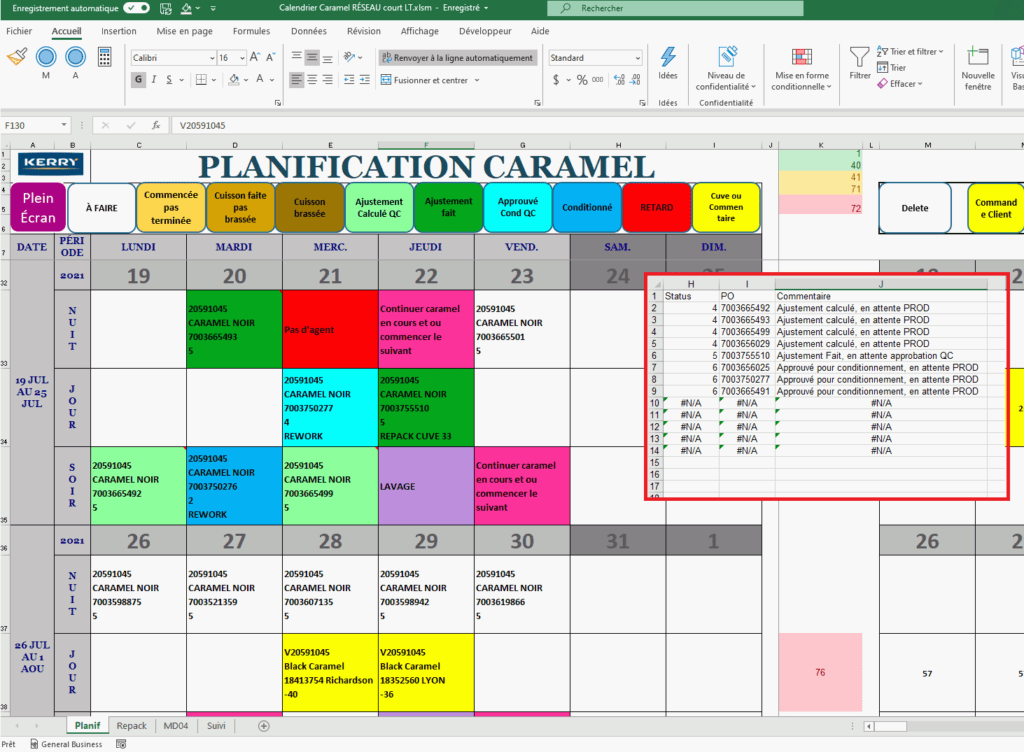Select the format painter (Reproduire la mise en forme)
The width and height of the screenshot is (1024, 752).
17,57
